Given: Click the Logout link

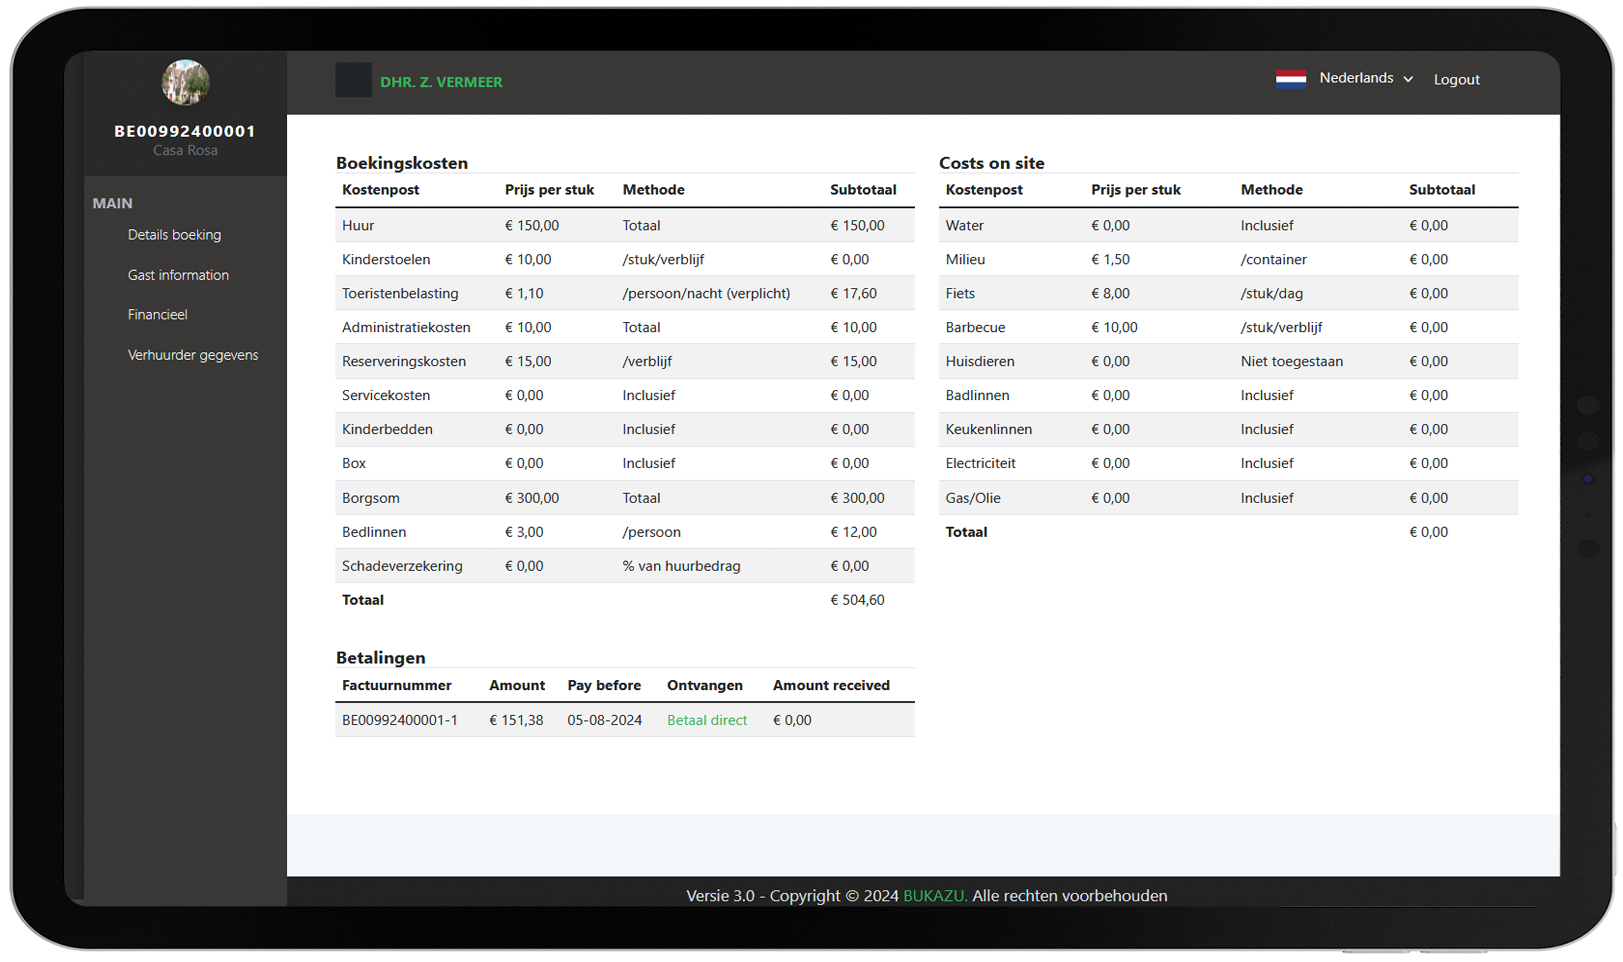Looking at the screenshot, I should point(1456,79).
